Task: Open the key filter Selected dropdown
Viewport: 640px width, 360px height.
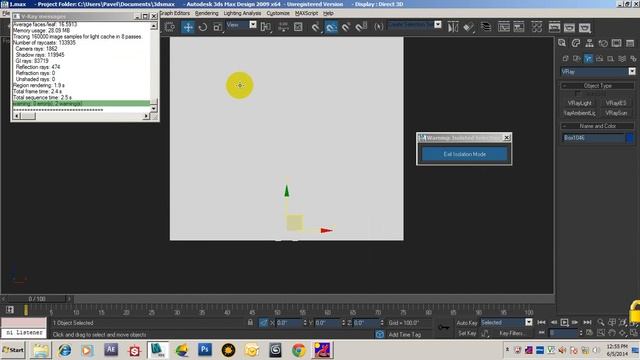Action: point(507,322)
